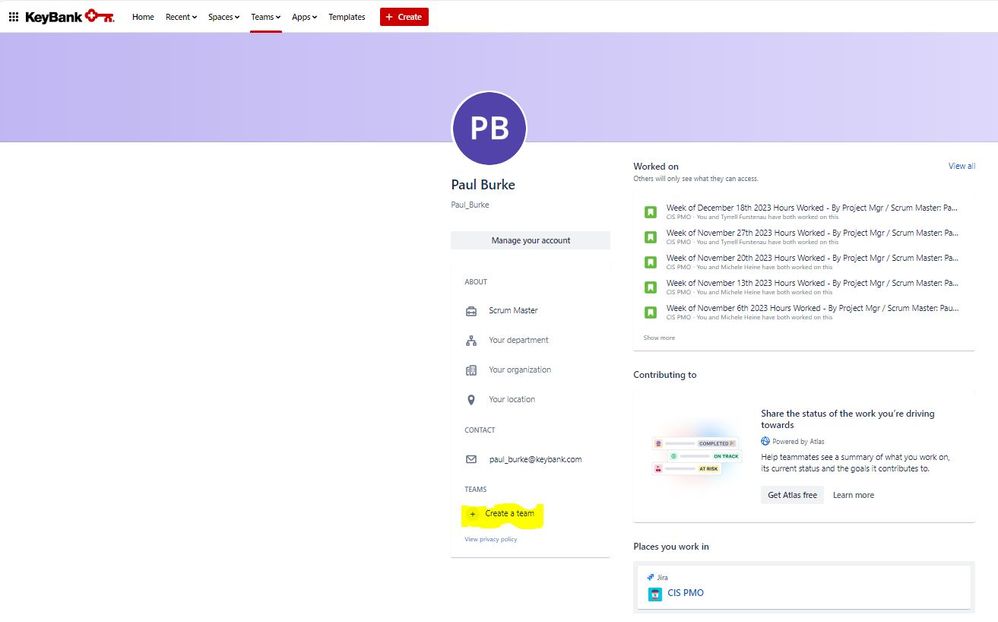The height and width of the screenshot is (622, 998).
Task: Click the department hierarchy icon
Action: point(471,341)
